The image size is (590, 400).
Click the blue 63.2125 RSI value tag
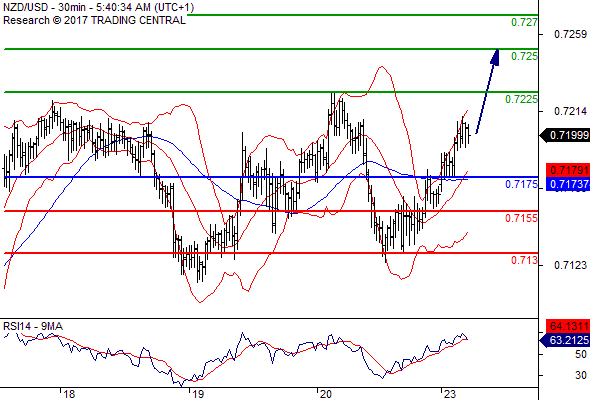[x=565, y=340]
